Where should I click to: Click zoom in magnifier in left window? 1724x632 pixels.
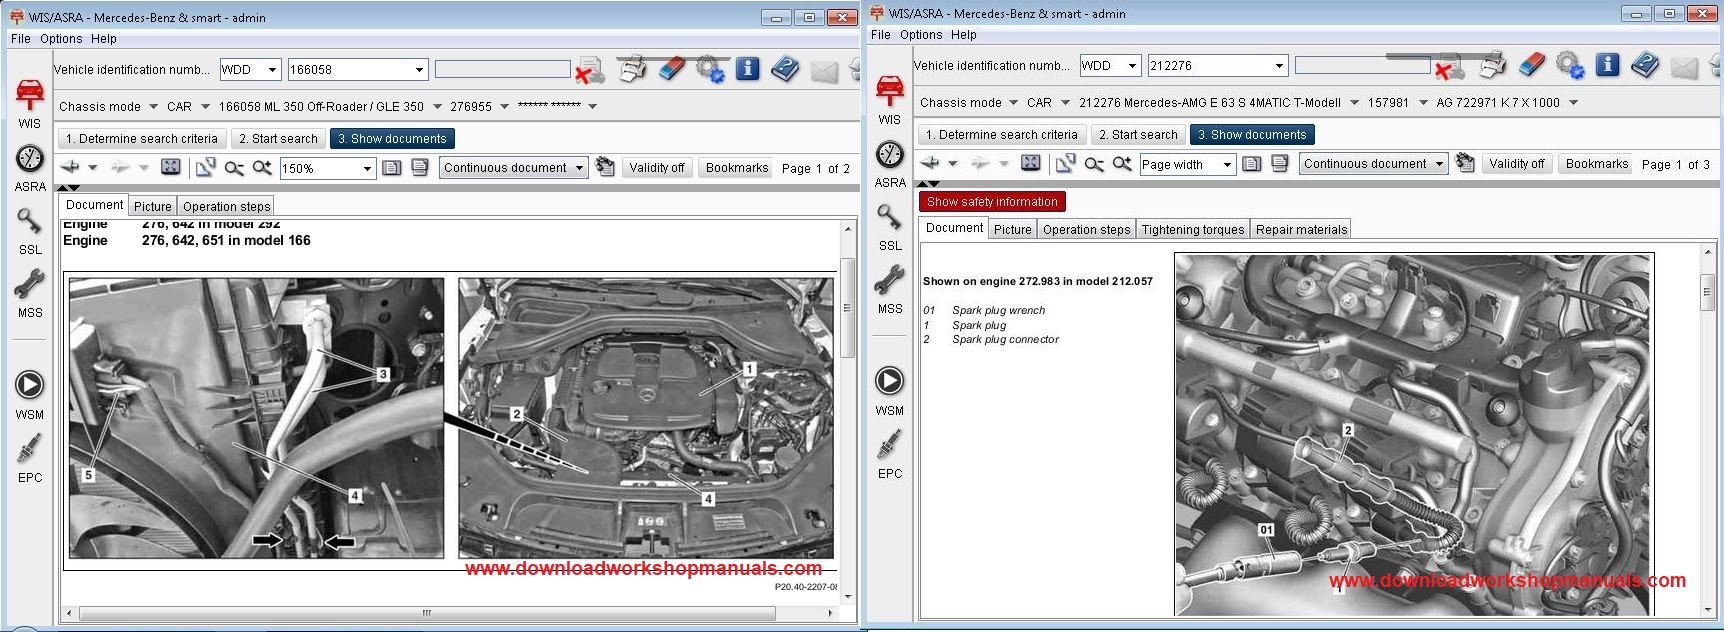pyautogui.click(x=262, y=168)
